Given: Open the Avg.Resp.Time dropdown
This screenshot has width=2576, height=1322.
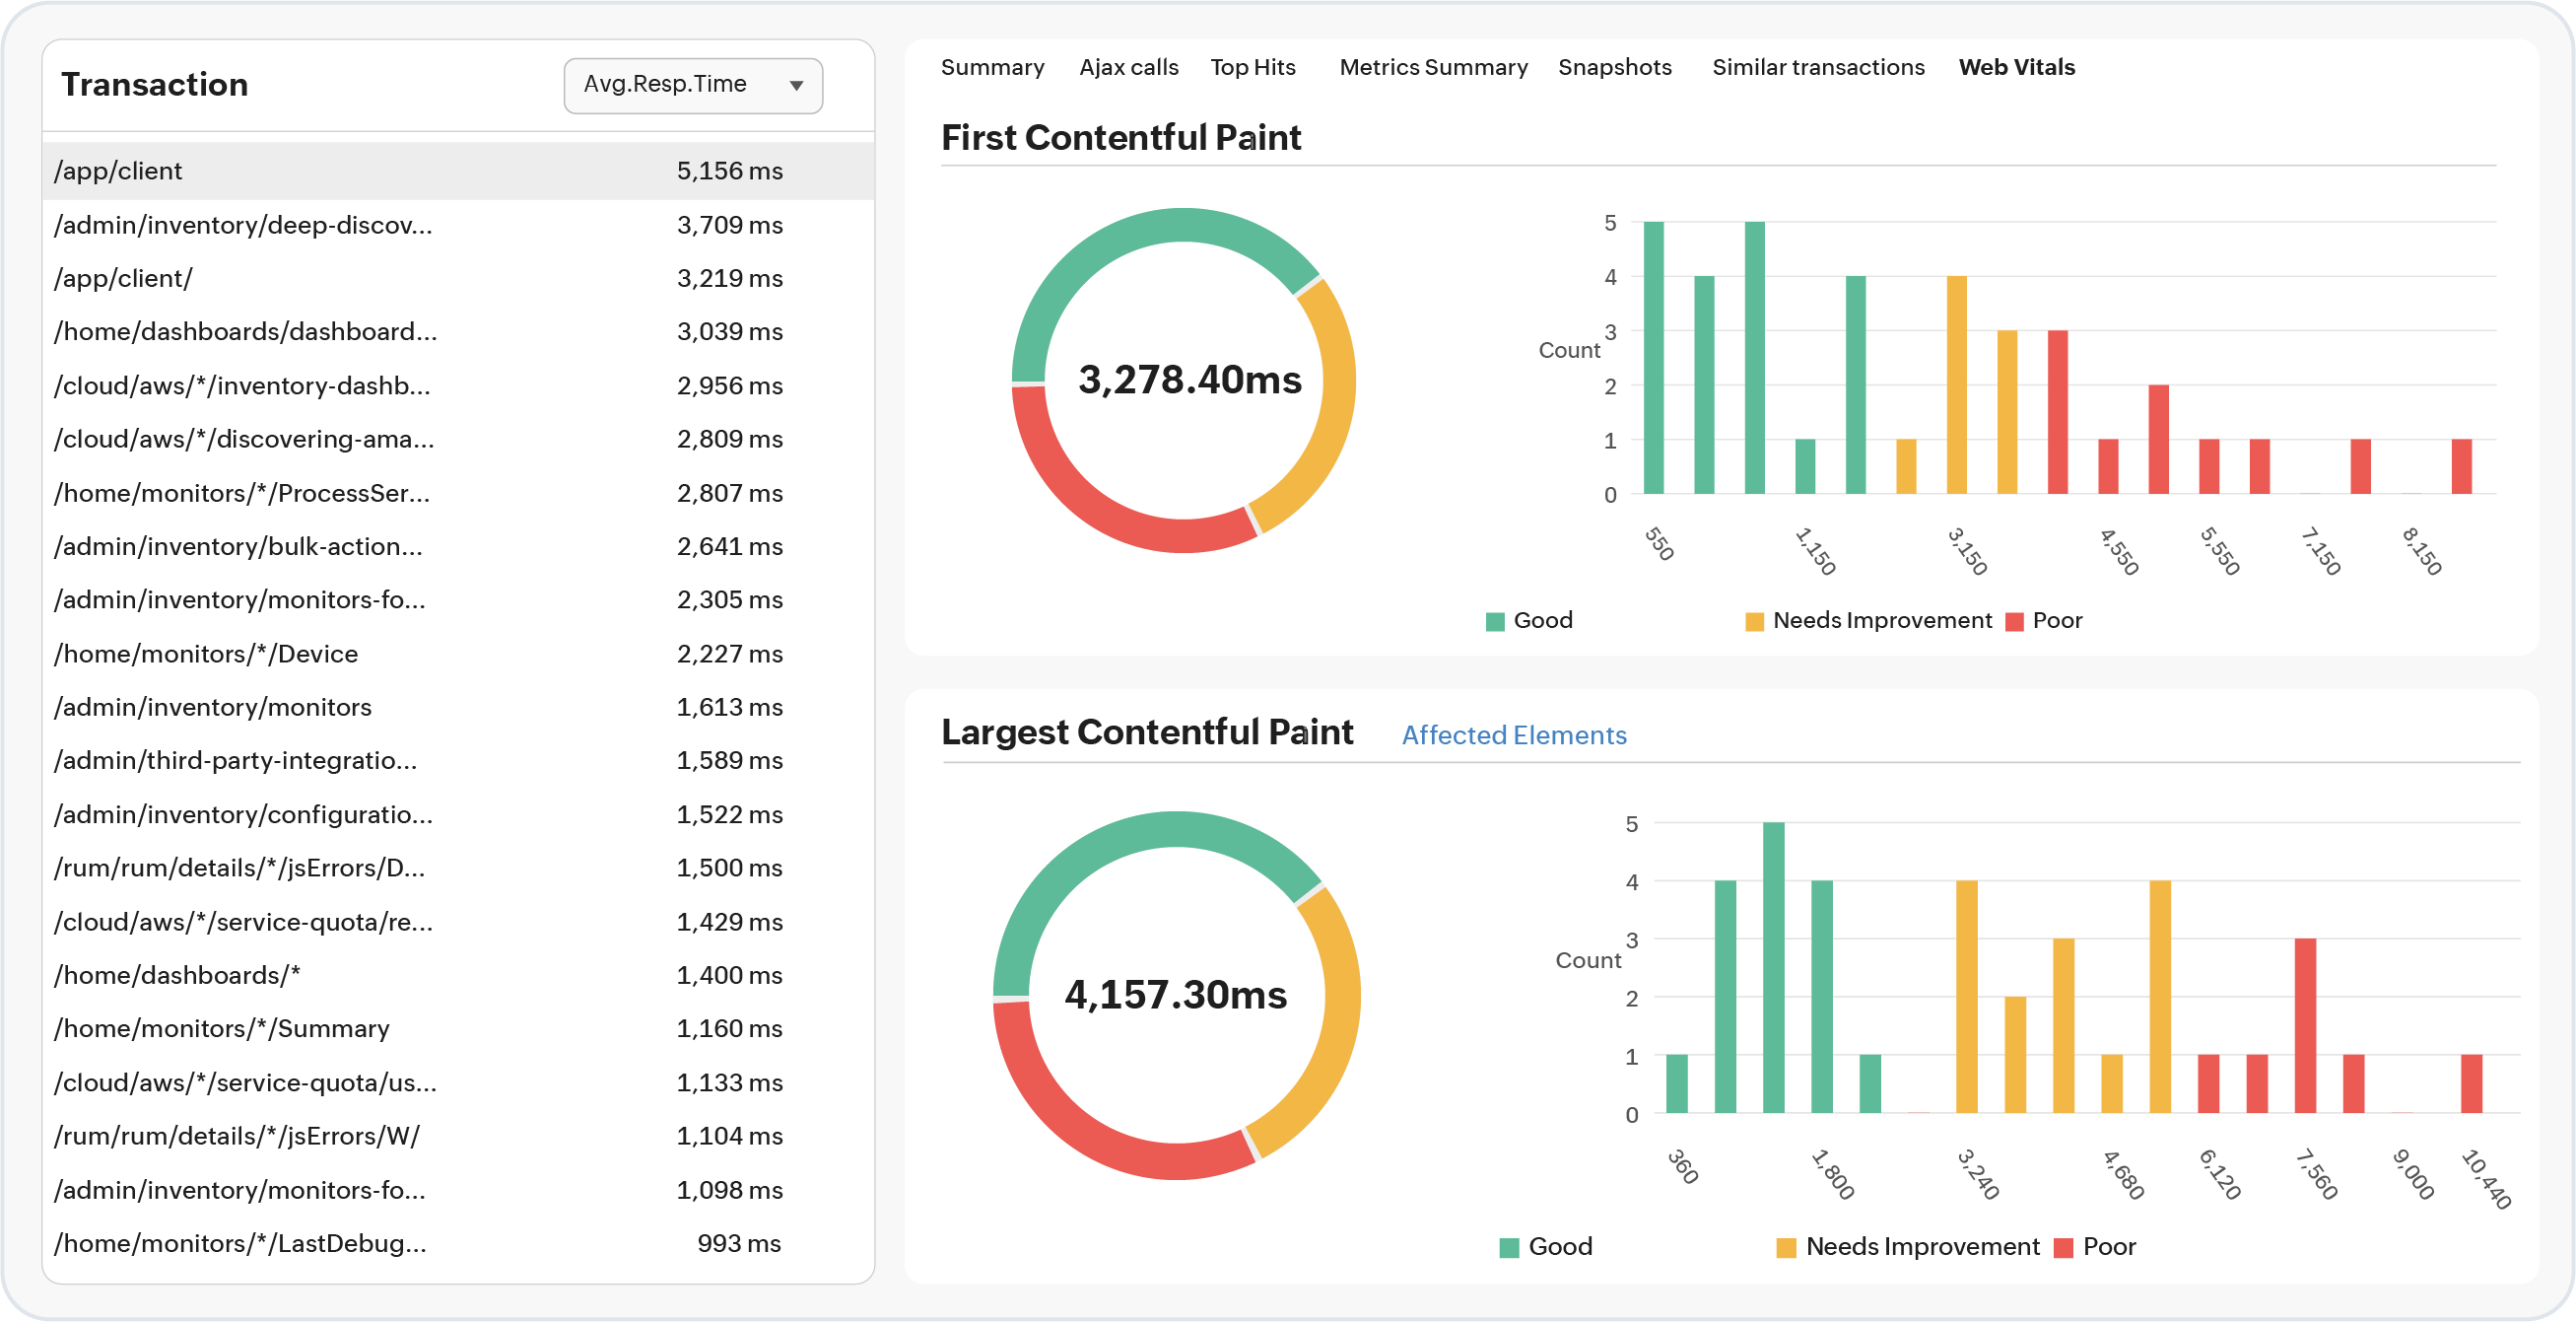Looking at the screenshot, I should tap(693, 85).
